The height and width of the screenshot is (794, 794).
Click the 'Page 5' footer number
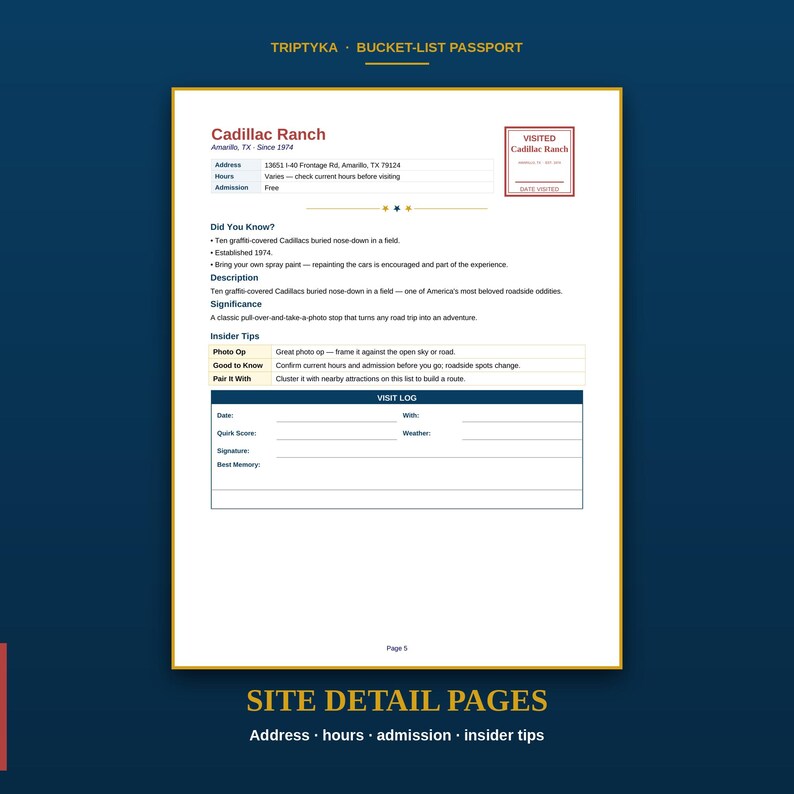pyautogui.click(x=397, y=648)
